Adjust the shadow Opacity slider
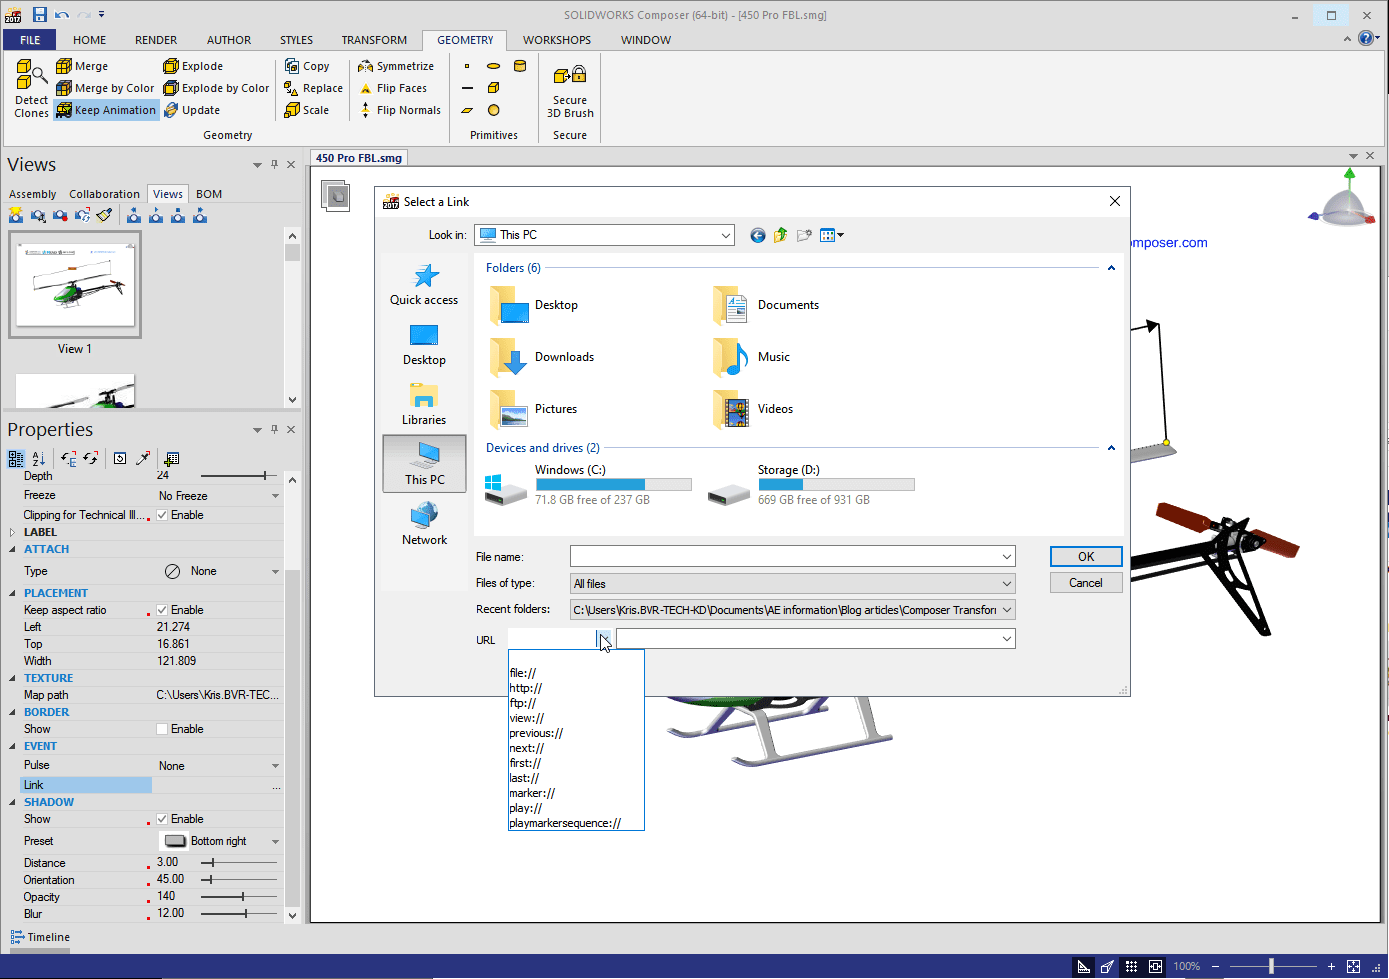Viewport: 1389px width, 979px height. (x=243, y=897)
